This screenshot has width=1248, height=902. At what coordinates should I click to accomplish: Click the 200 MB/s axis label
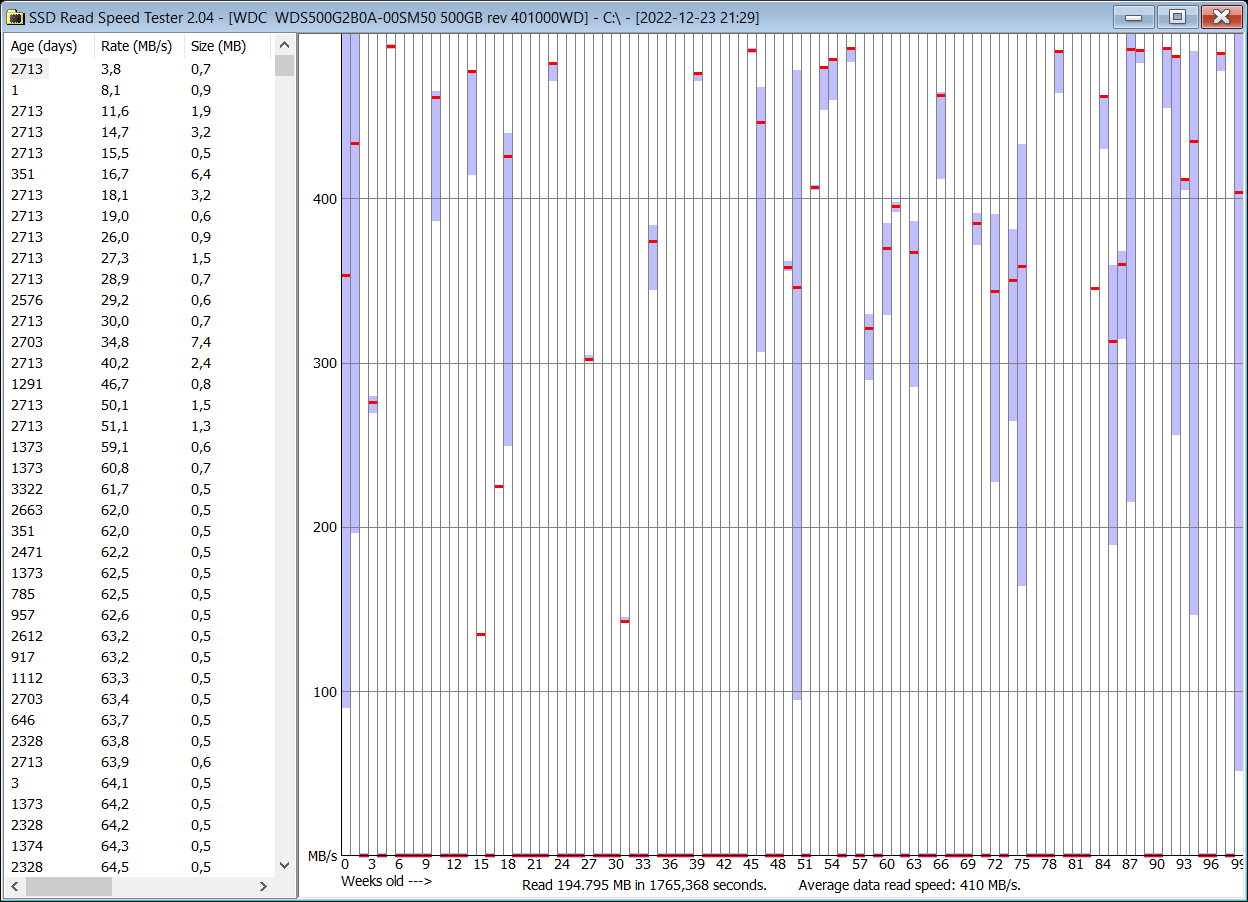pos(325,527)
